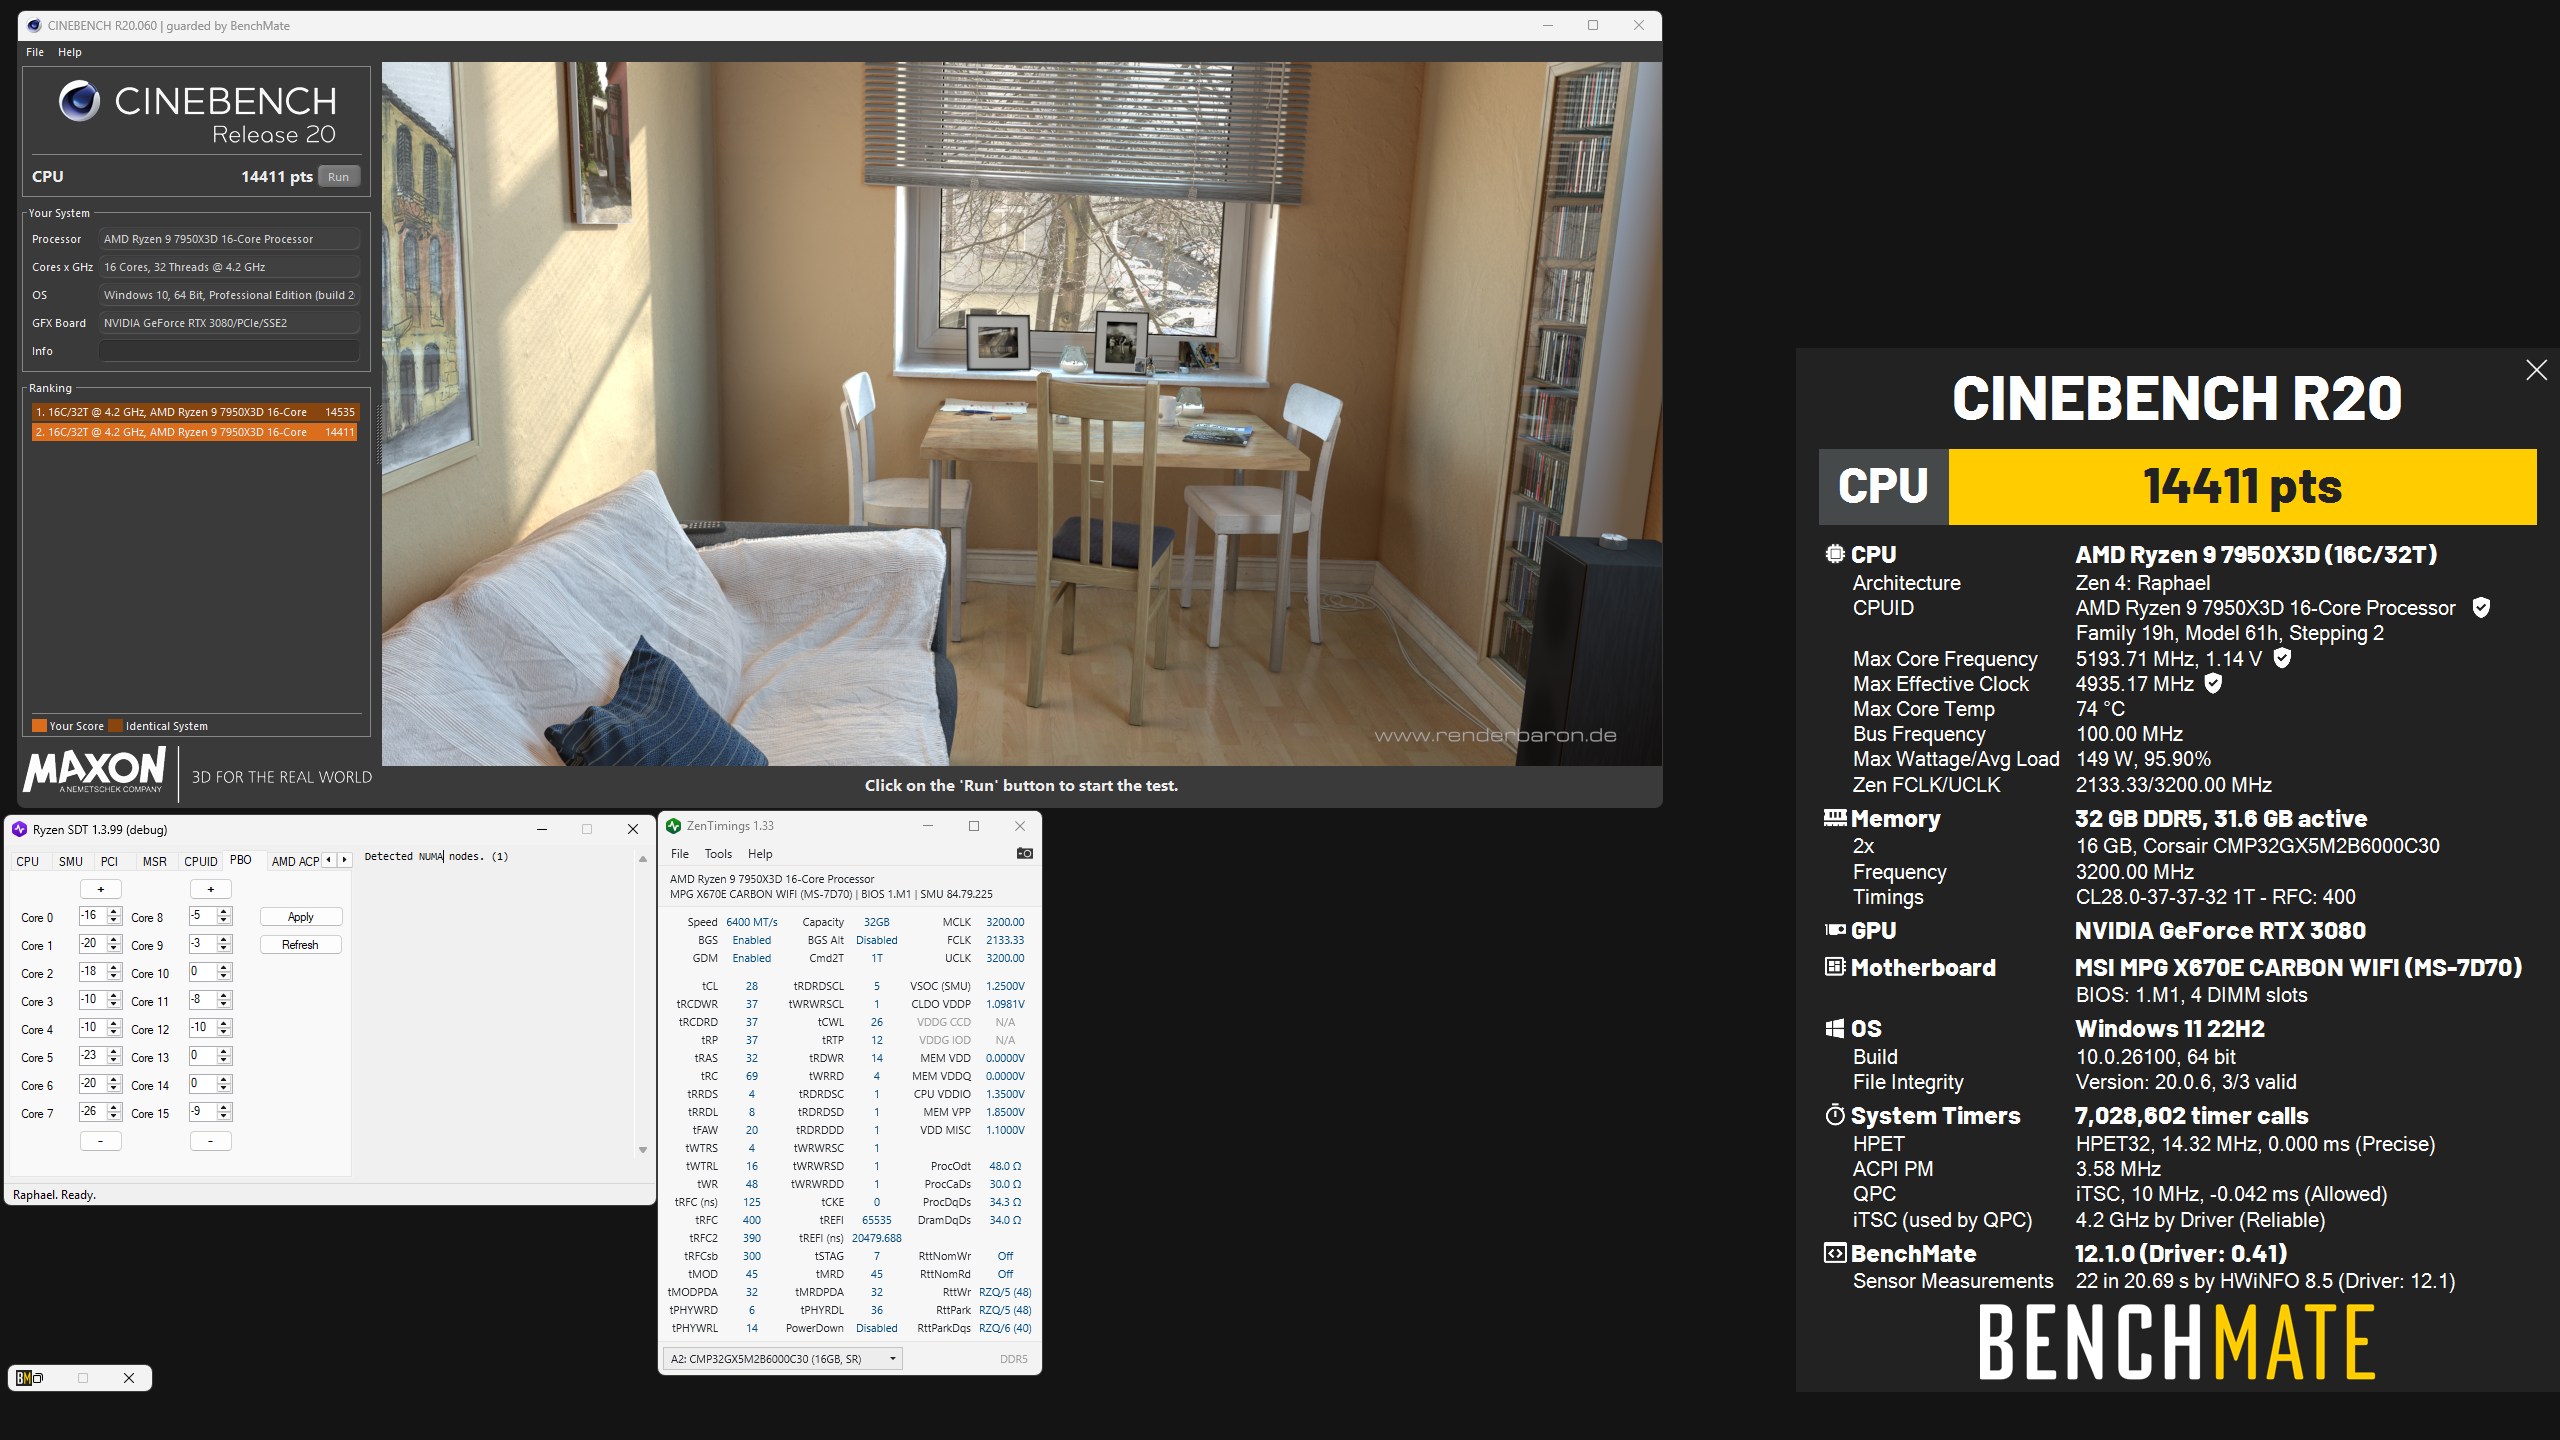Click Refresh in Ryzen SDT PBO tab
This screenshot has width=2560, height=1440.
301,944
